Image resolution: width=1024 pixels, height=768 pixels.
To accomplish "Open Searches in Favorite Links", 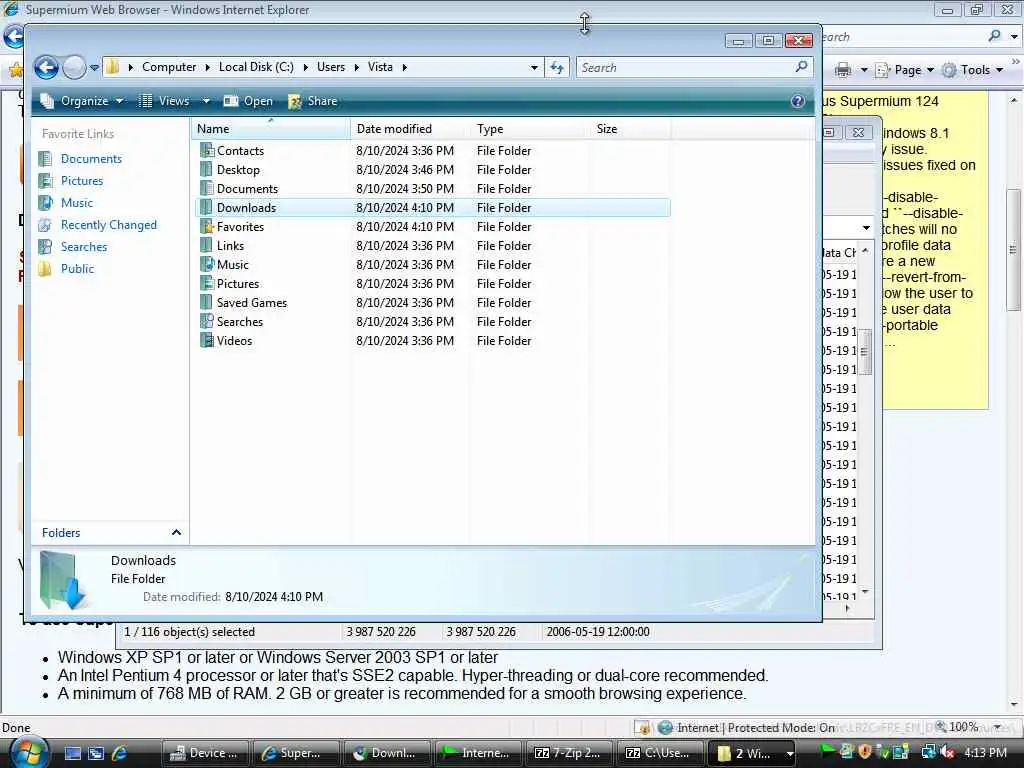I will click(x=84, y=247).
